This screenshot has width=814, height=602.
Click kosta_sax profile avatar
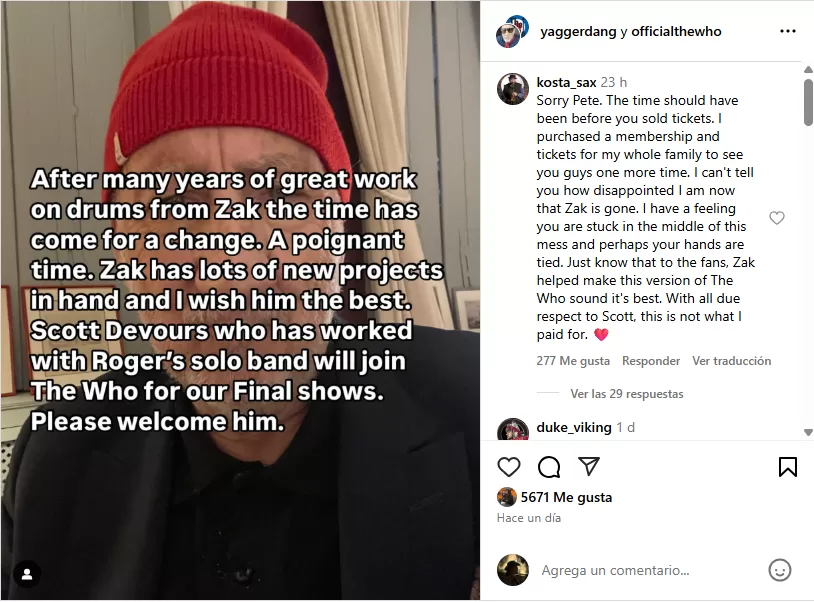512,89
